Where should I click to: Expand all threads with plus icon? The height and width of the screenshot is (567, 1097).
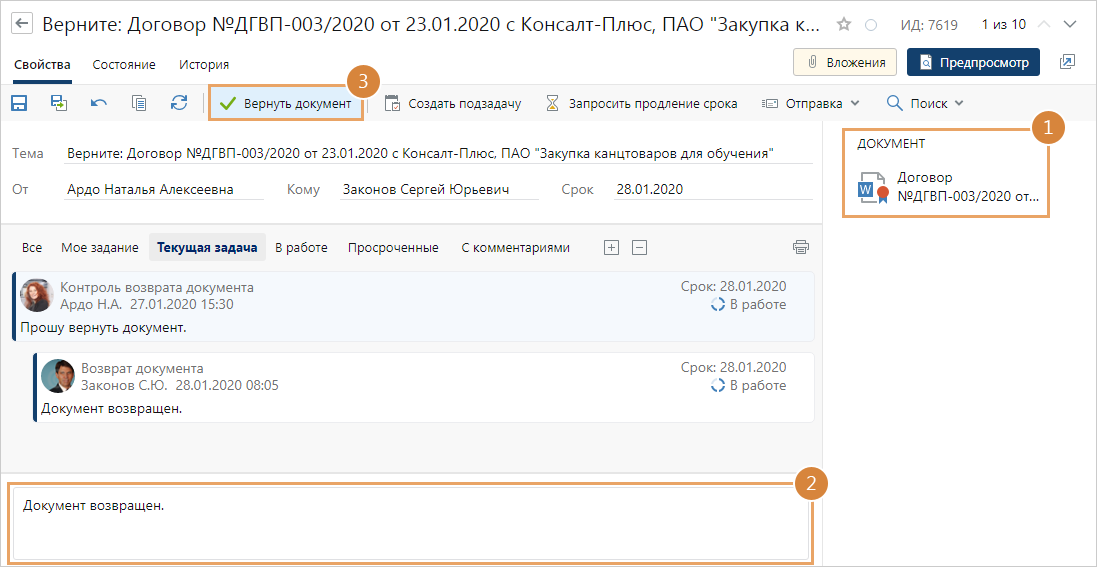coord(612,247)
